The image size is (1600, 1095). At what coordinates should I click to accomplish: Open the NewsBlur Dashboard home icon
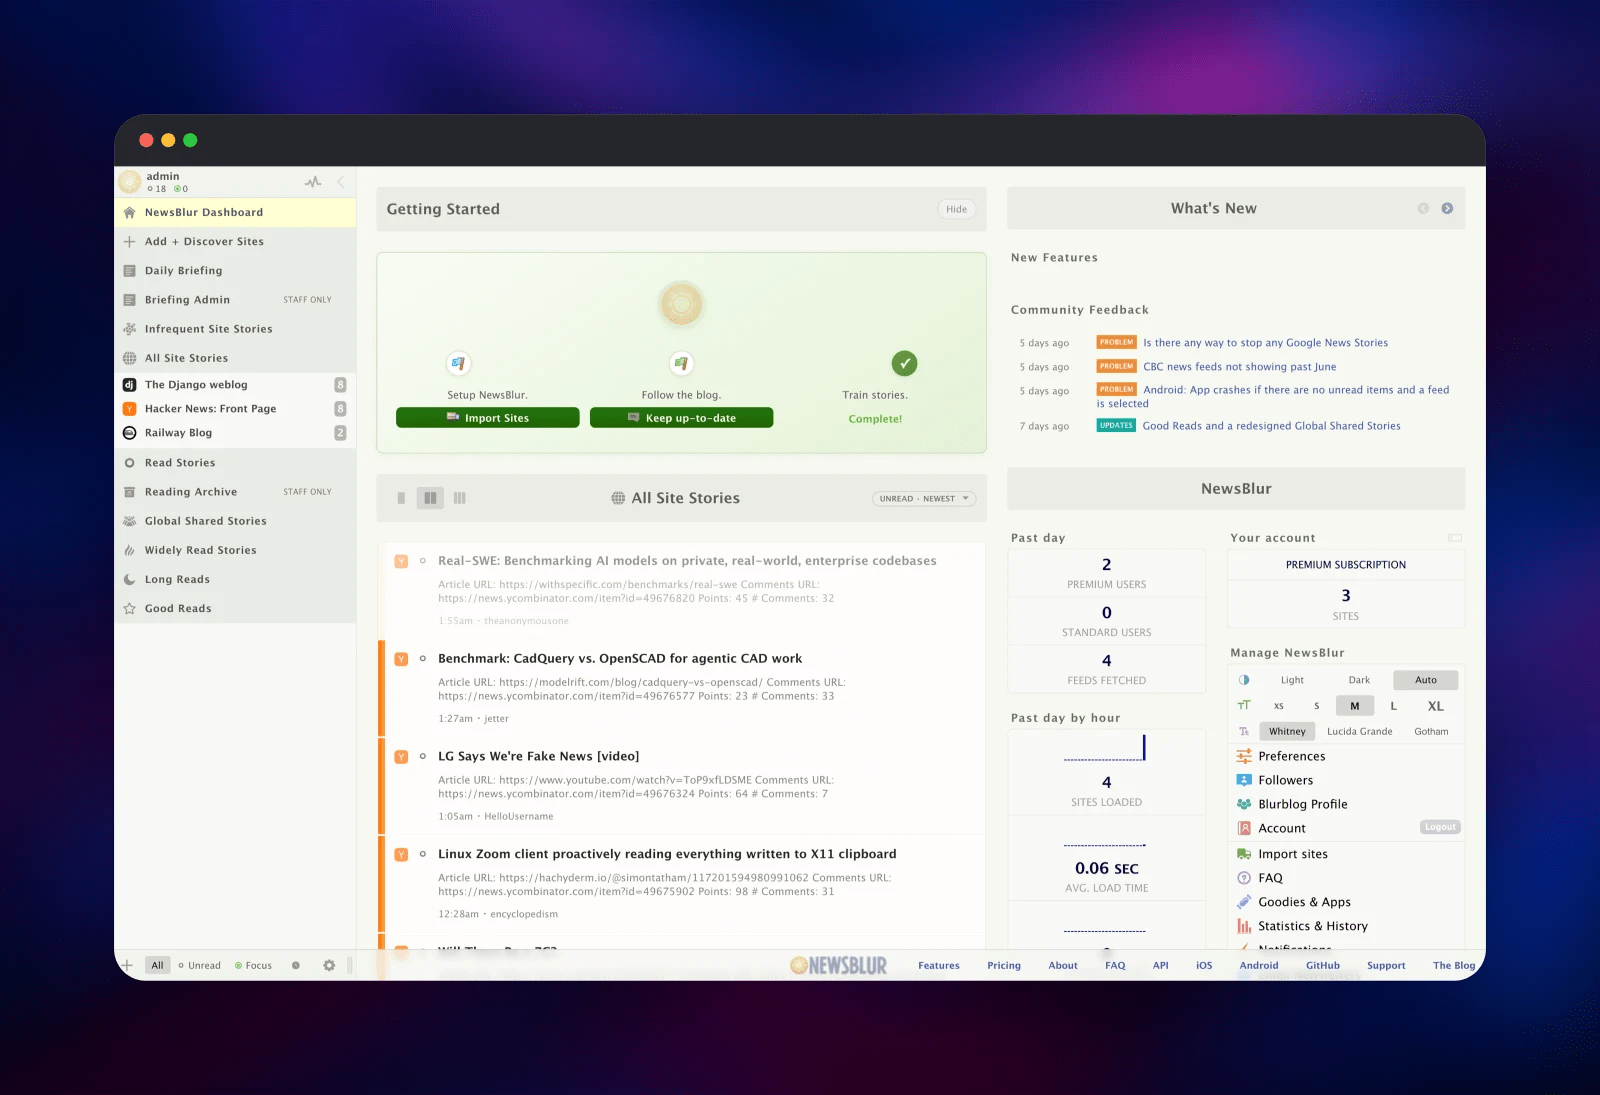click(x=129, y=212)
